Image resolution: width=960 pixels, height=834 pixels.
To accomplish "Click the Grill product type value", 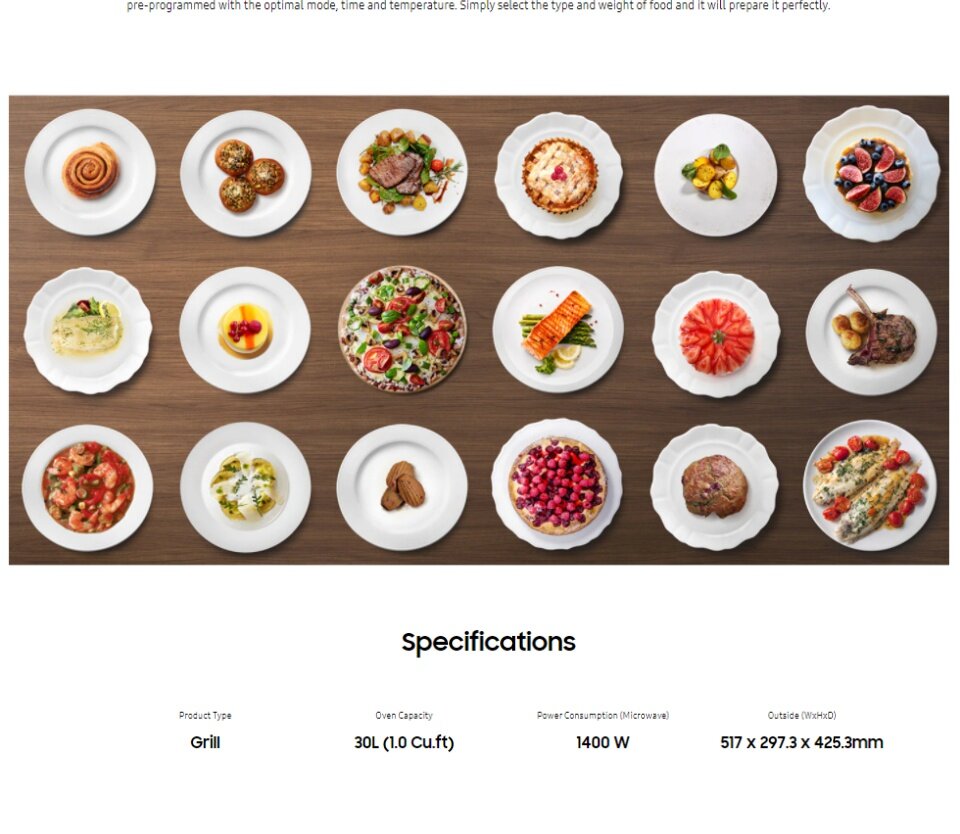I will (205, 742).
